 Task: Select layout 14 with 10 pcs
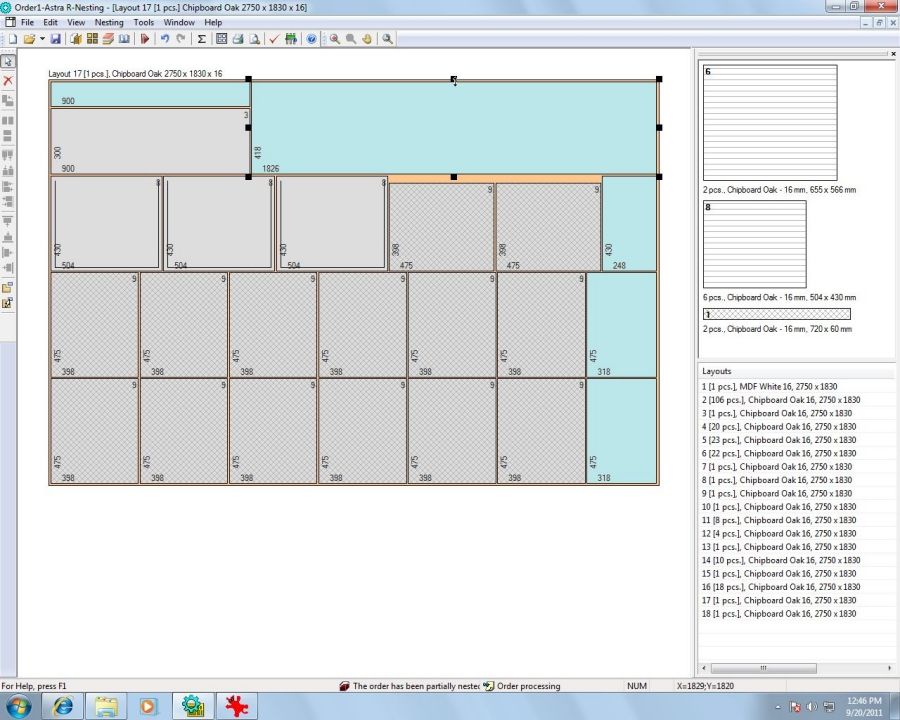(x=780, y=560)
